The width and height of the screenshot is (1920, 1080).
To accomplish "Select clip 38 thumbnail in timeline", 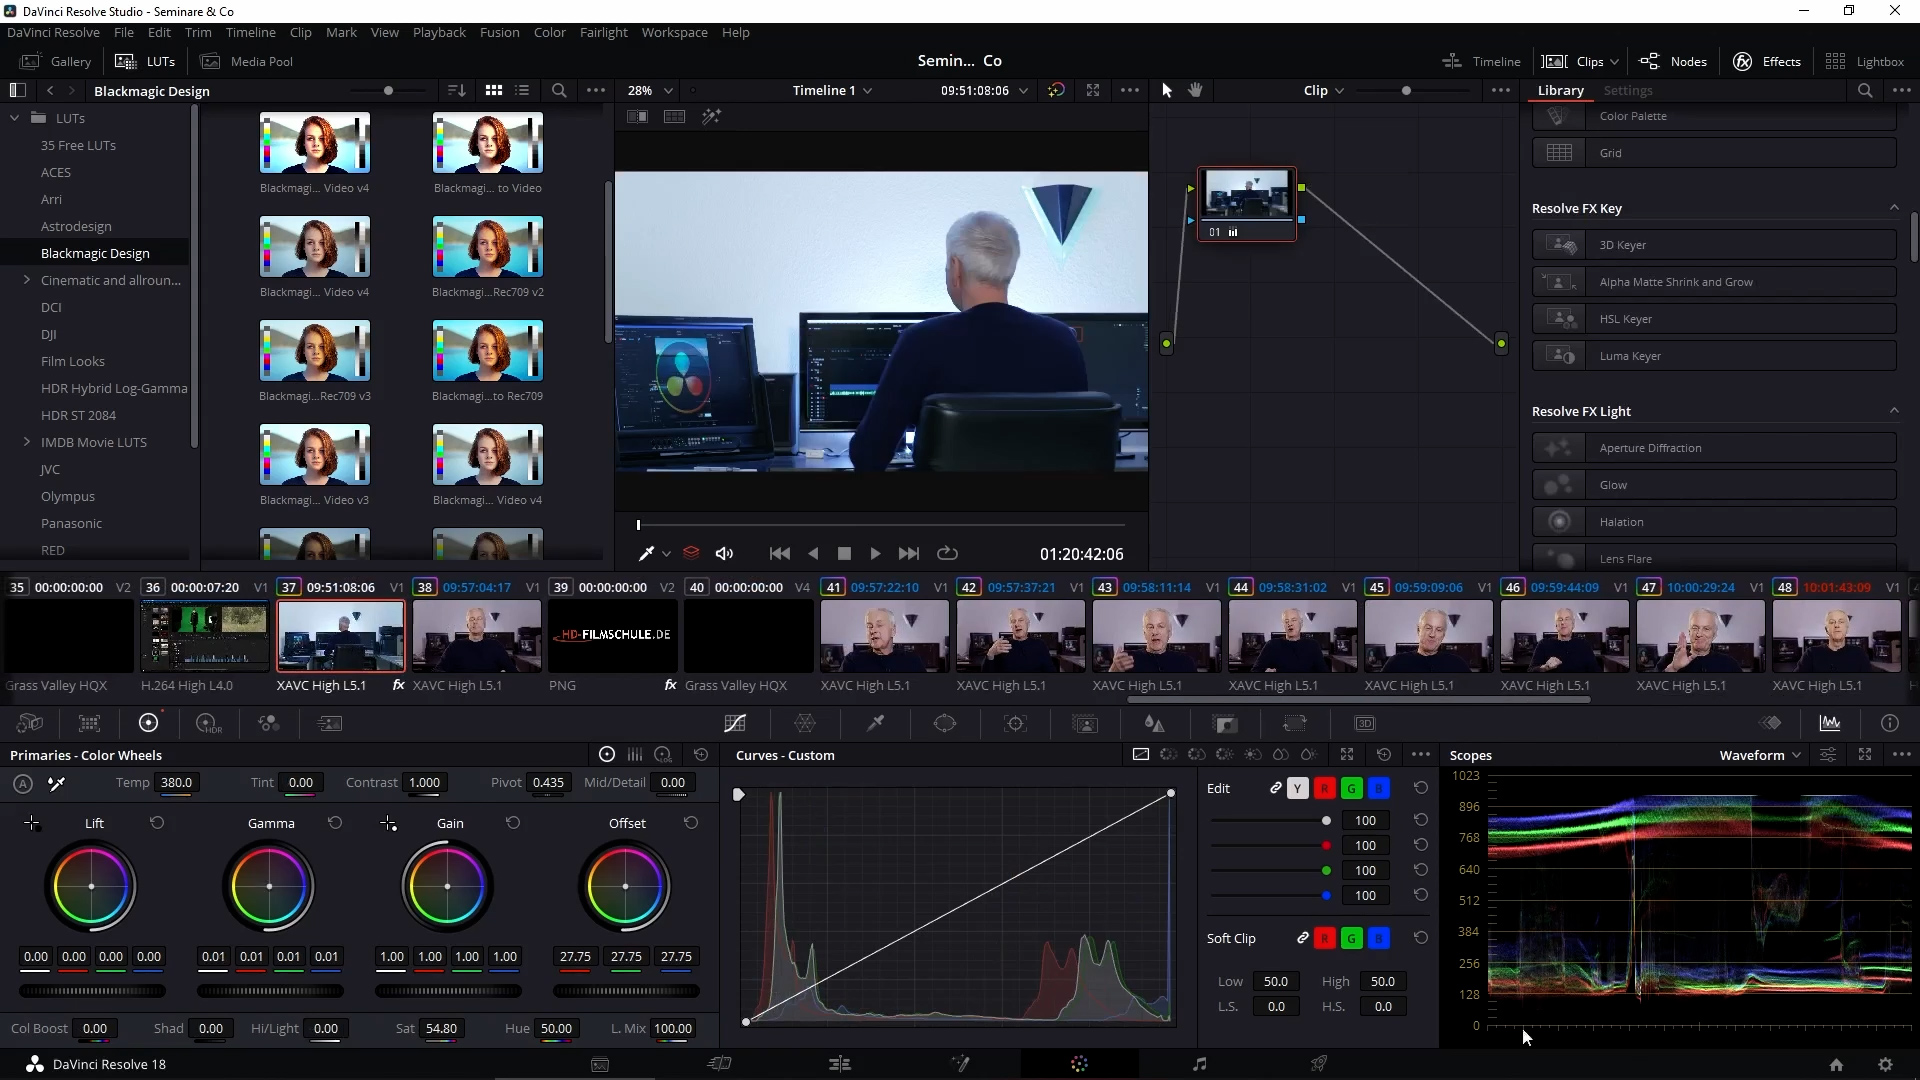I will tap(477, 636).
